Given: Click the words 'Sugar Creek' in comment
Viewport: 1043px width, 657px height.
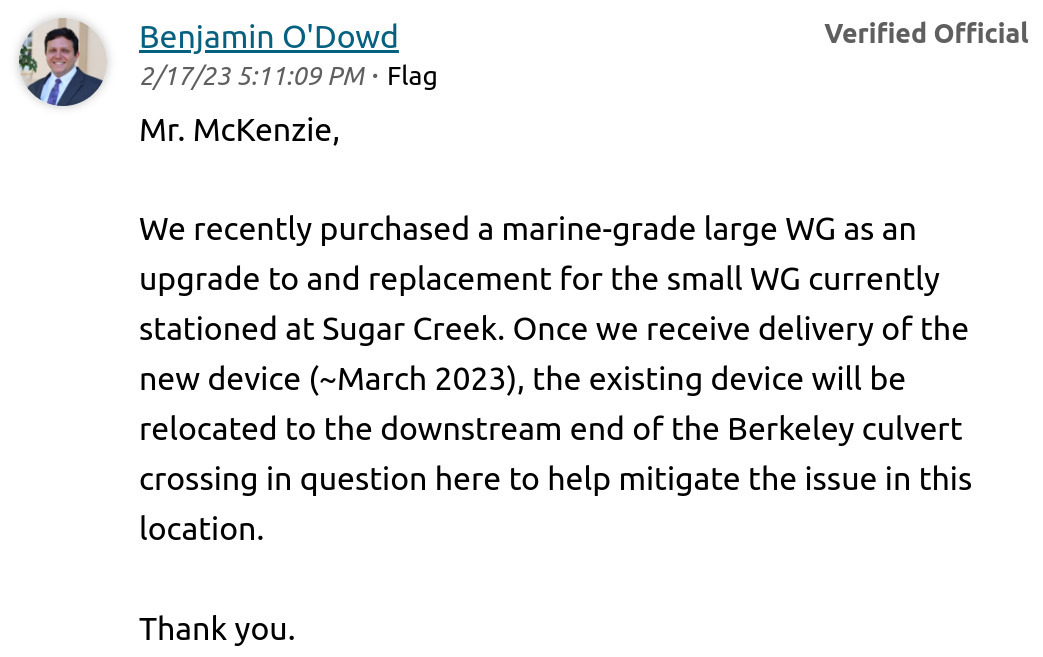Looking at the screenshot, I should (x=412, y=330).
